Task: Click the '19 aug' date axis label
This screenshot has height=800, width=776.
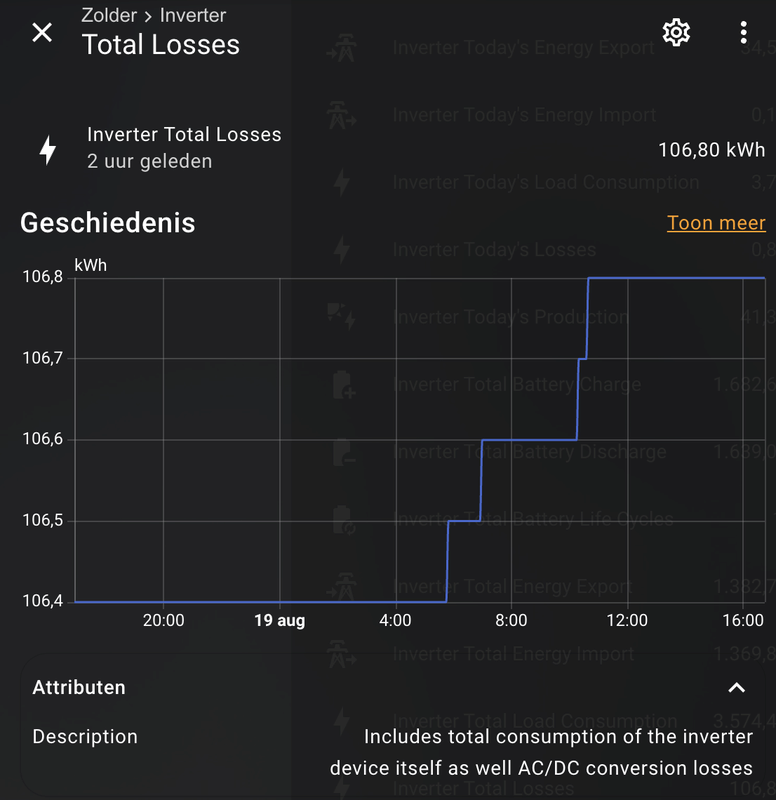Action: pos(280,621)
